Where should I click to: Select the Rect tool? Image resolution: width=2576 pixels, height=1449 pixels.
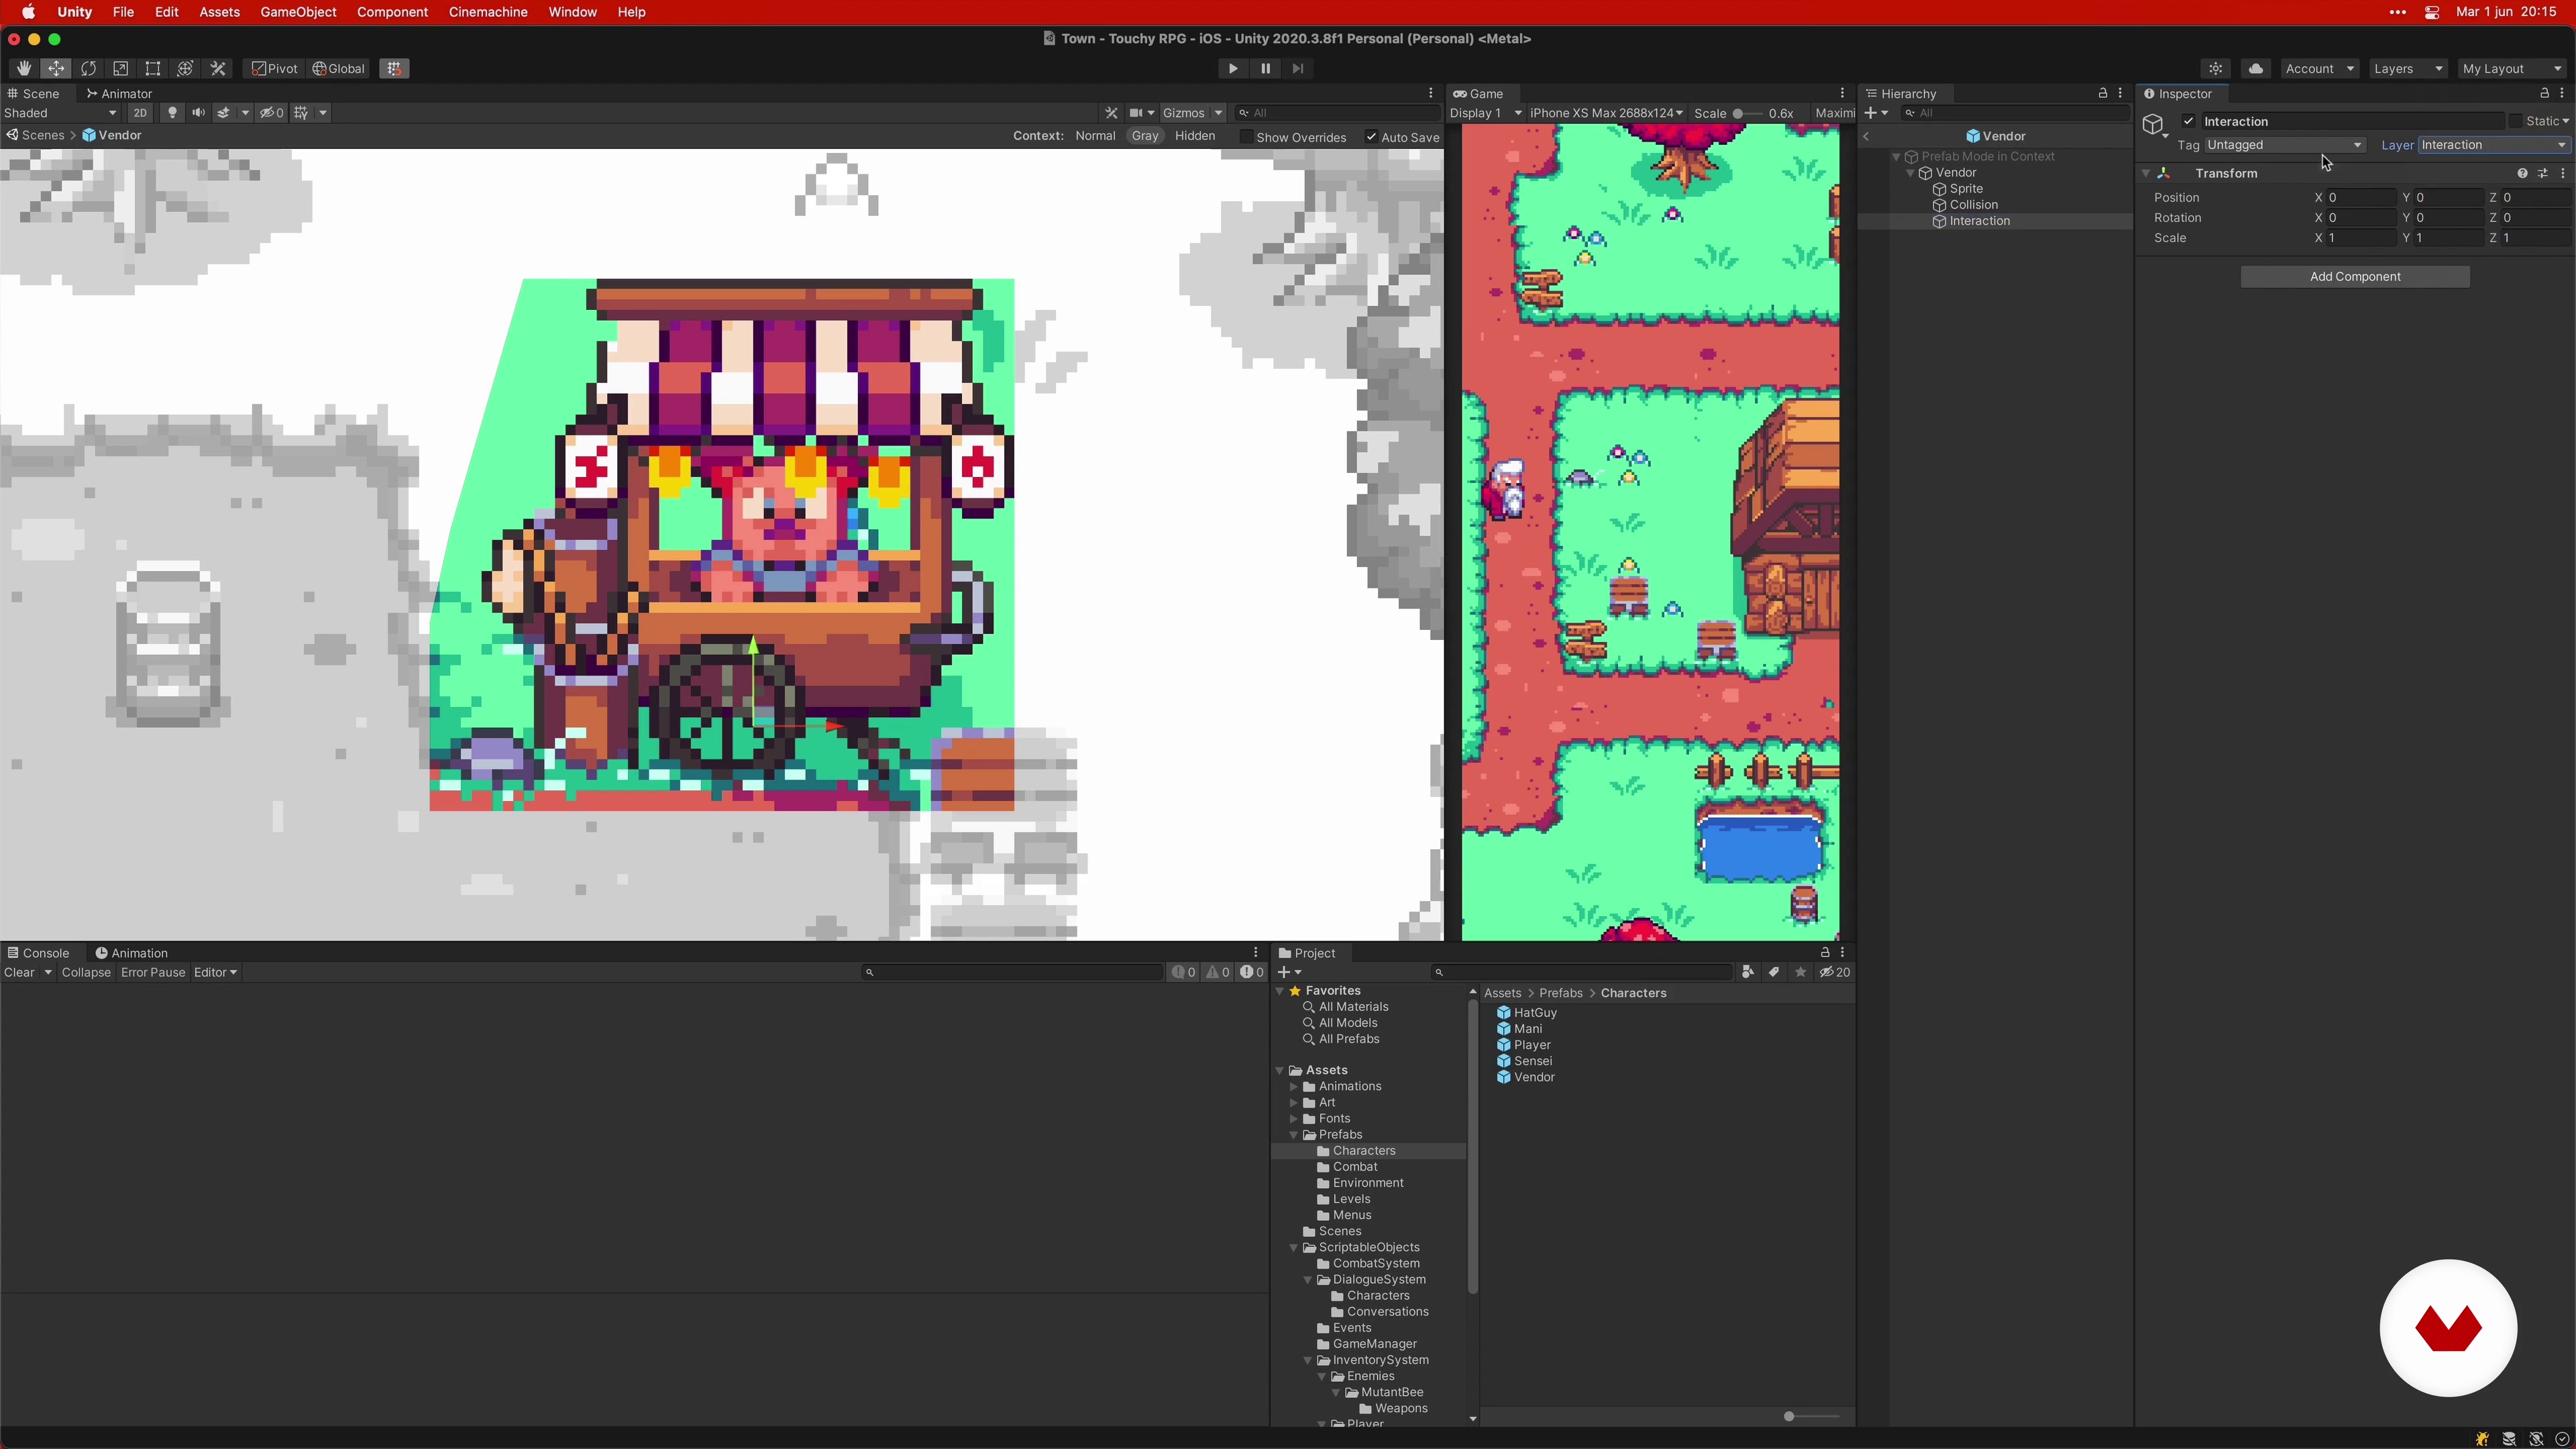153,69
